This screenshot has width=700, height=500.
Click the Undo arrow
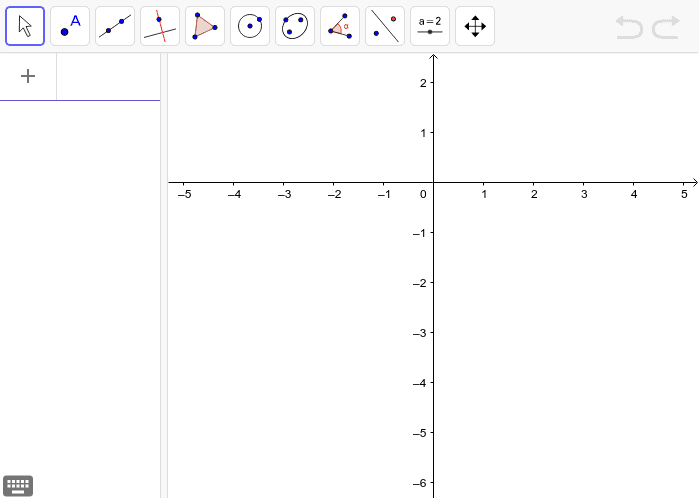pyautogui.click(x=629, y=27)
